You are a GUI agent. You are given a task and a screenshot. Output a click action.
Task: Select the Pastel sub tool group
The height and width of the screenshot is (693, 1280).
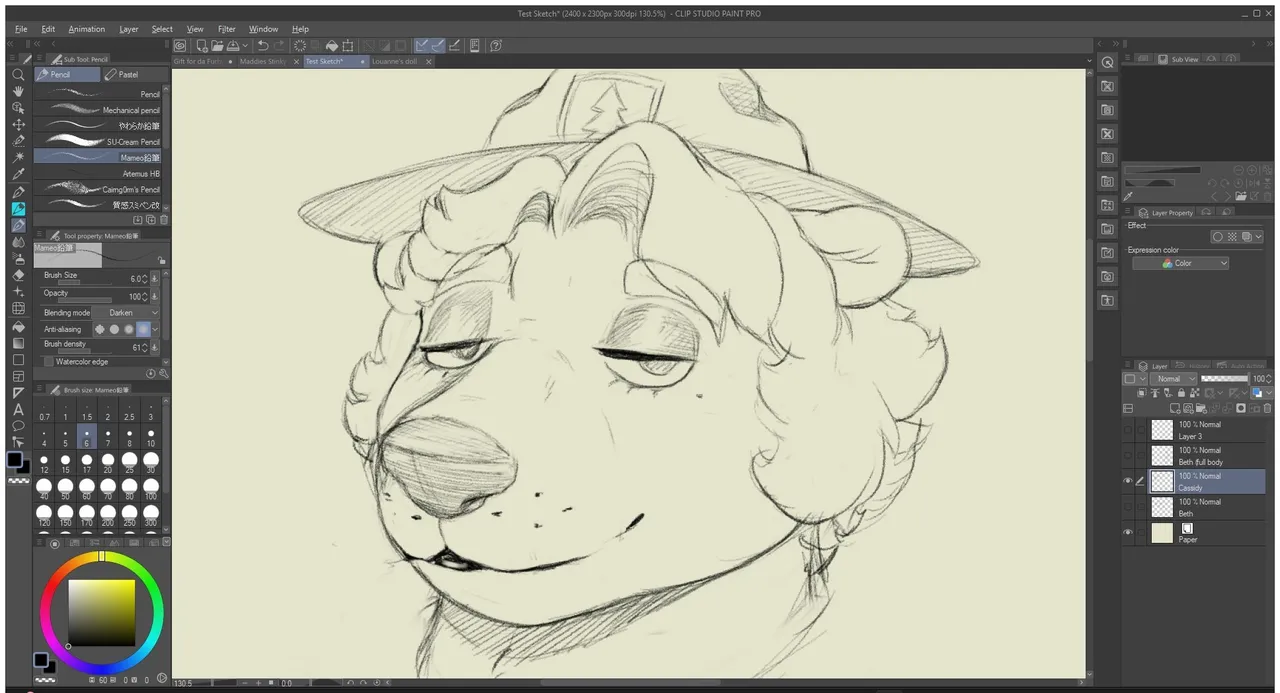(x=129, y=75)
